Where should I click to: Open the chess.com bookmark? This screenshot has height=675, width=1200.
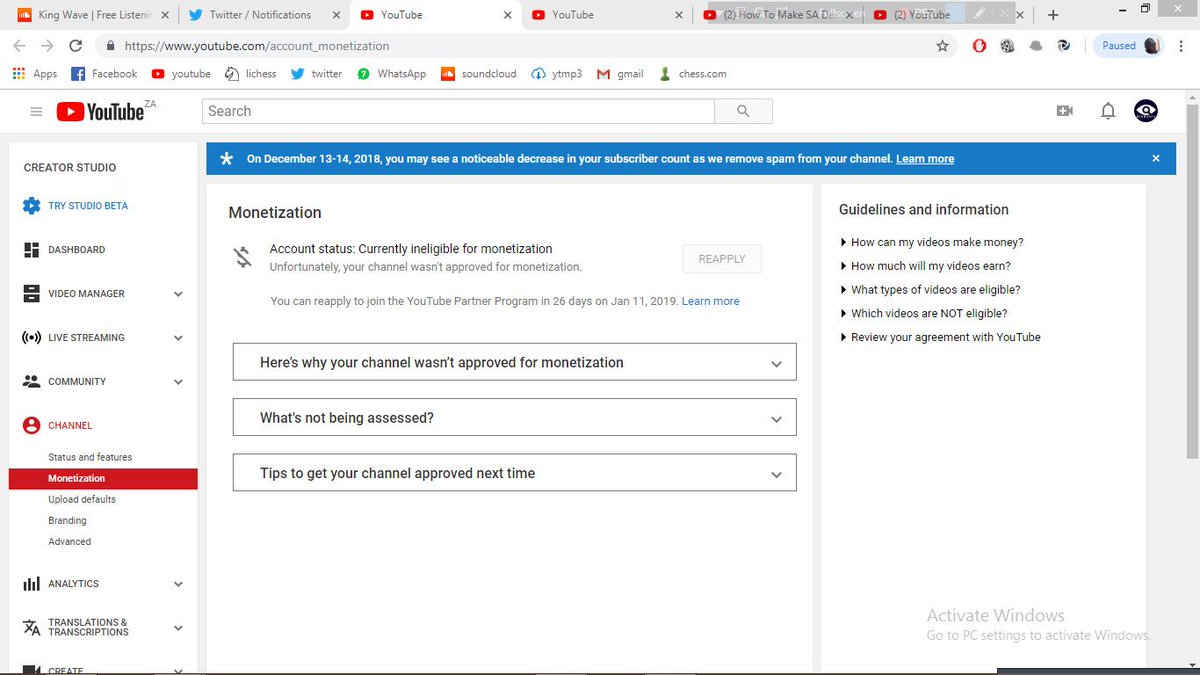coord(692,74)
